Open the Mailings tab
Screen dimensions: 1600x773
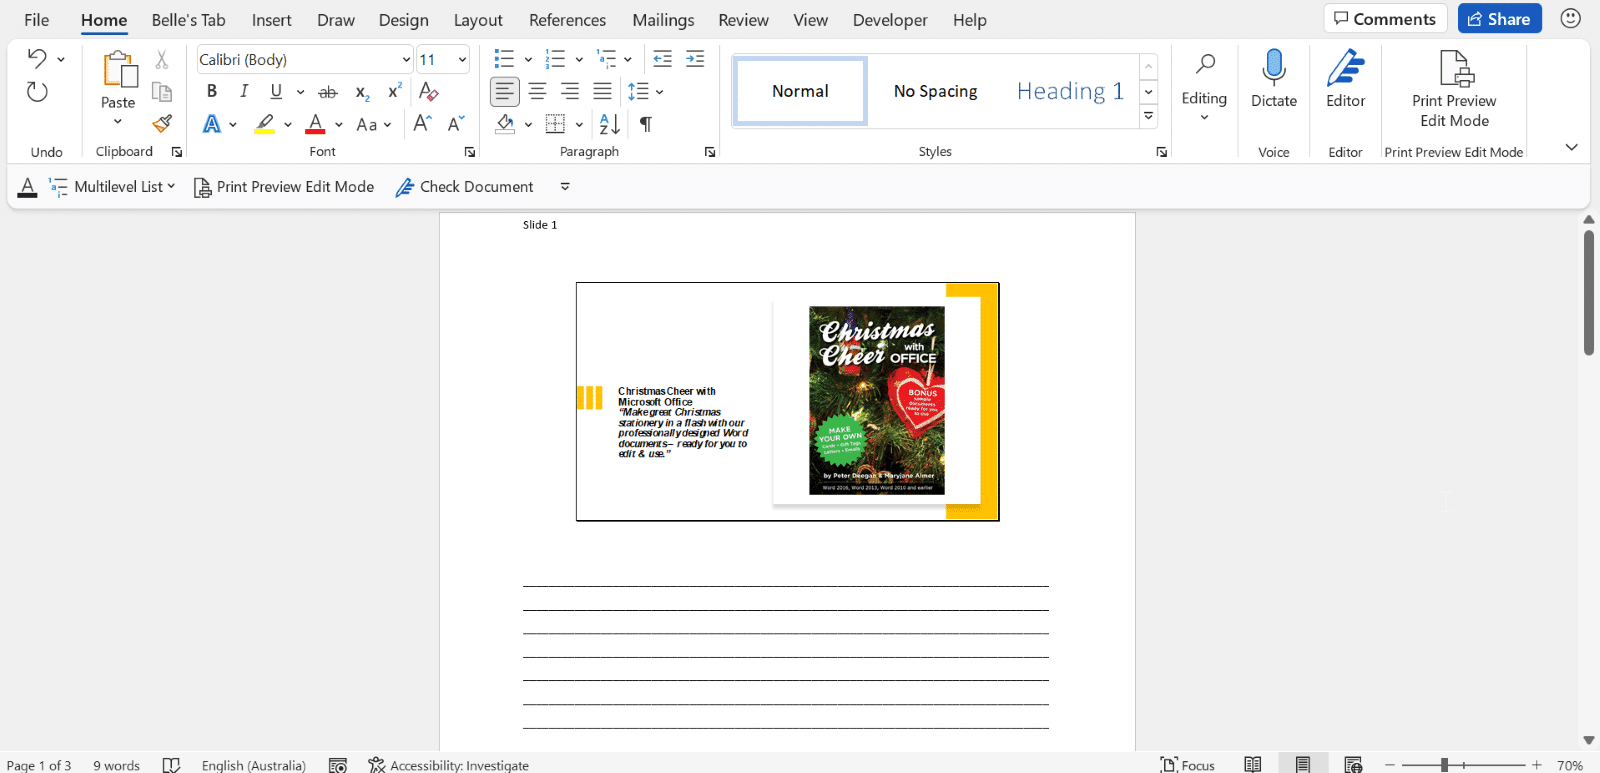(663, 20)
